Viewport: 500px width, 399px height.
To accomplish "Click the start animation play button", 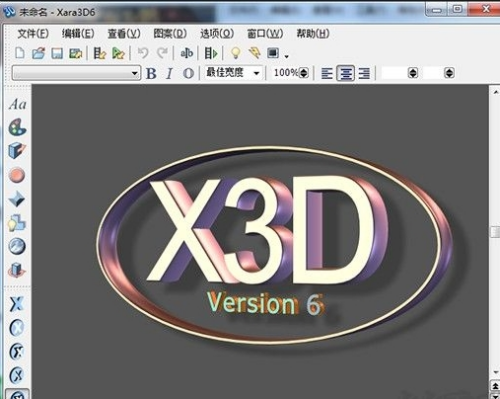I will (211, 53).
